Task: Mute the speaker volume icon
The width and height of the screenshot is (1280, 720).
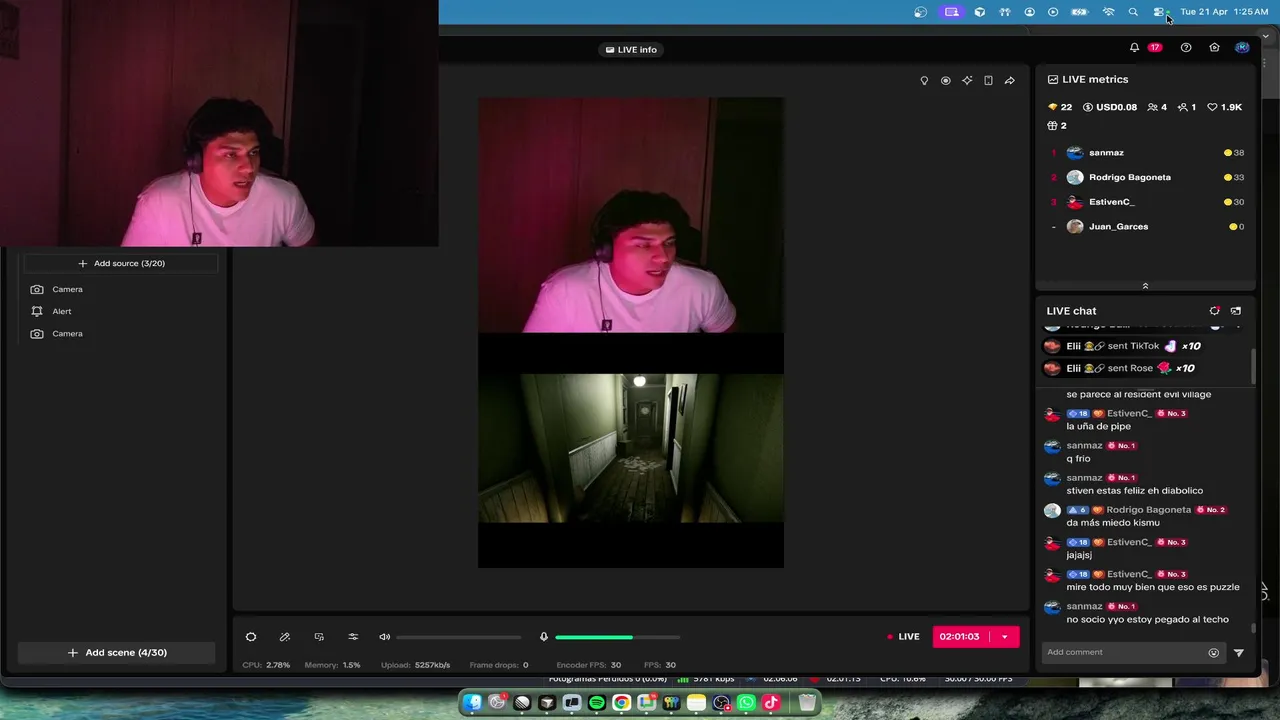Action: coord(385,637)
